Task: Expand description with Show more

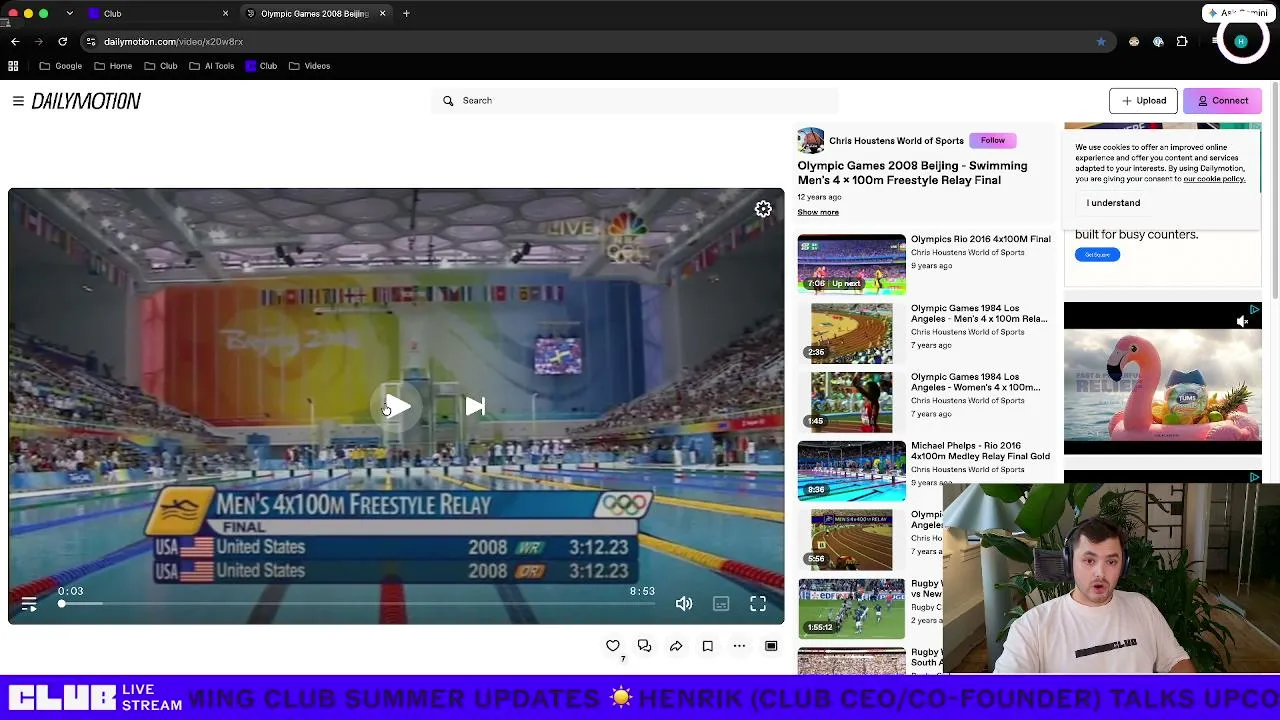Action: tap(818, 212)
